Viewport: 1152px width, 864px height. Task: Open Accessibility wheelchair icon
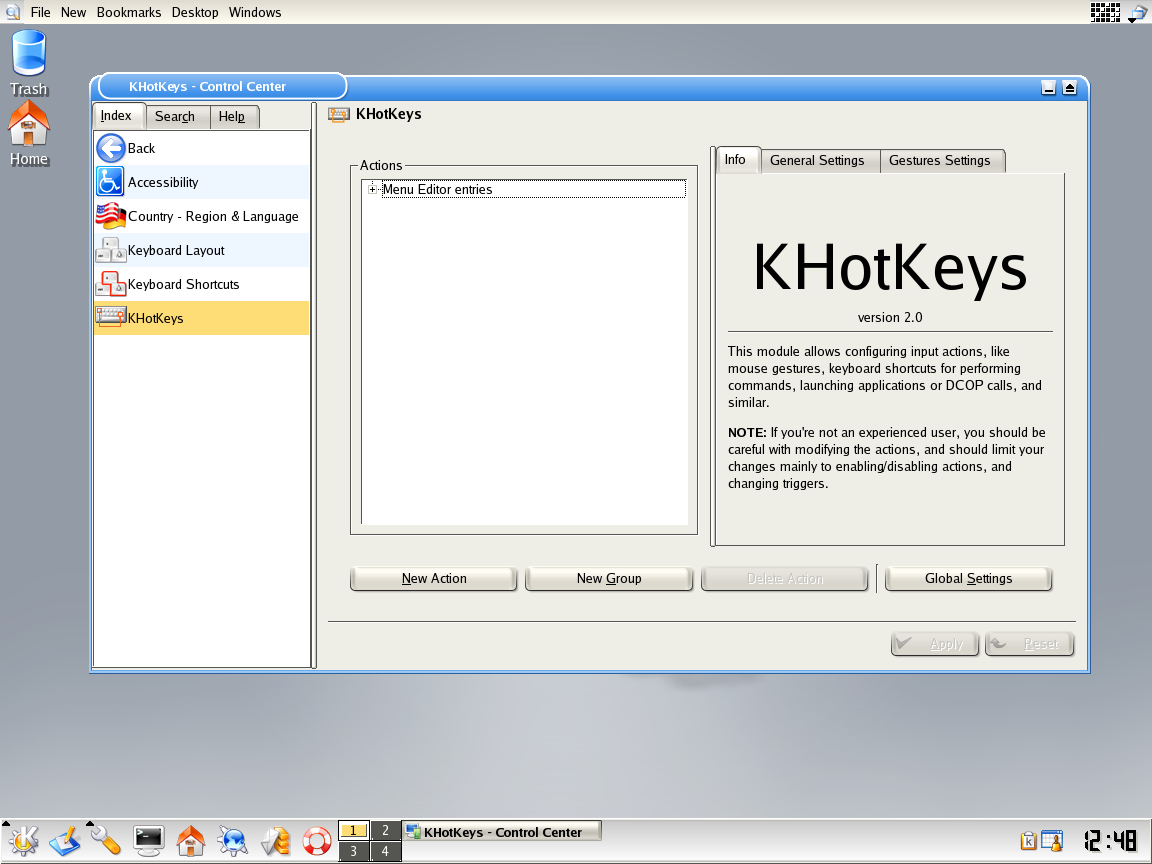110,182
